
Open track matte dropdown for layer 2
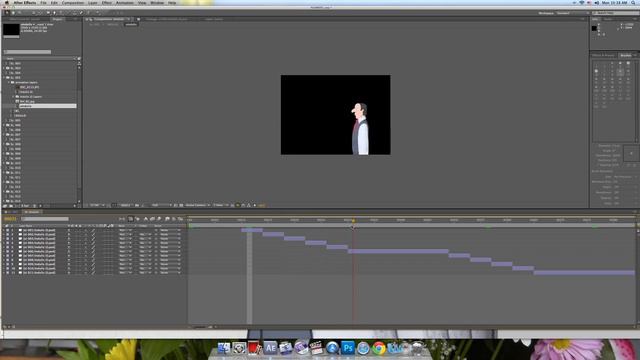(x=145, y=235)
